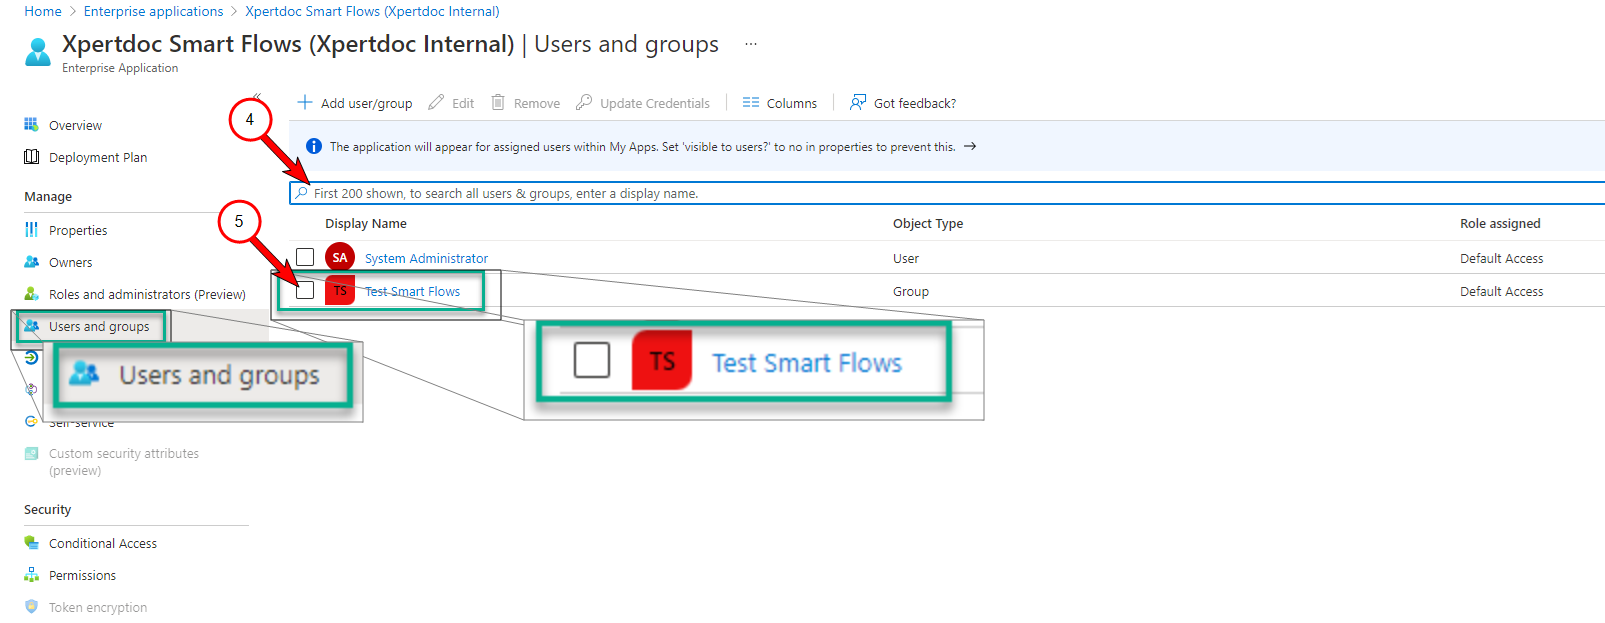Click the Owners people icon

pos(31,262)
